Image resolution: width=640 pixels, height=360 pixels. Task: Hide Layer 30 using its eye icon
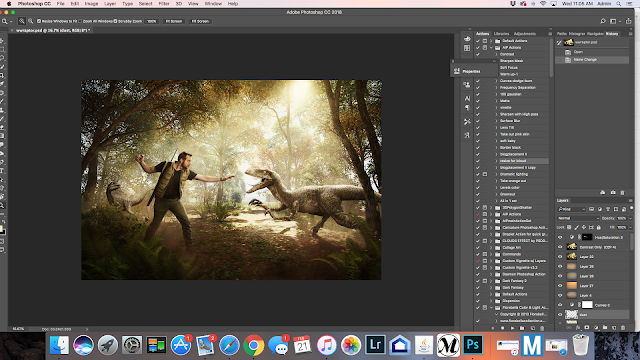coord(560,257)
